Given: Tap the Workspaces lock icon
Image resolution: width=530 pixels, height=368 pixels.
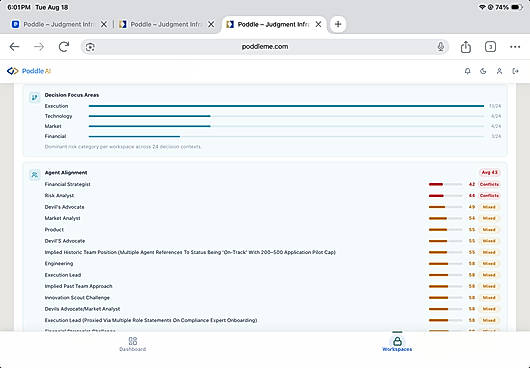Looking at the screenshot, I should 397,341.
